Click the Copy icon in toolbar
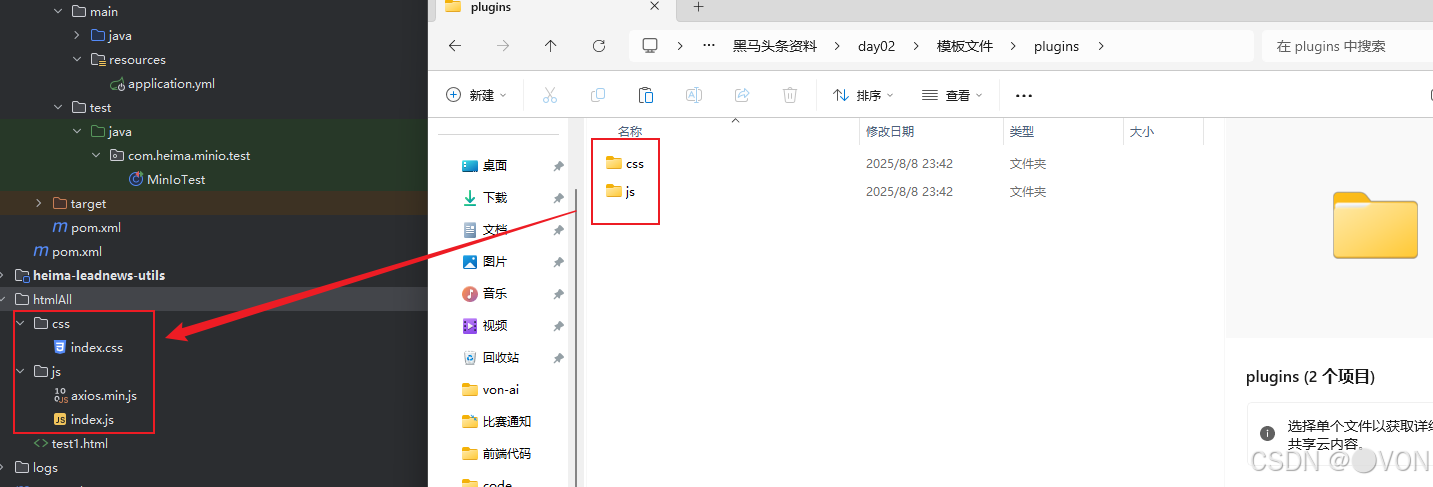1433x487 pixels. coord(598,95)
